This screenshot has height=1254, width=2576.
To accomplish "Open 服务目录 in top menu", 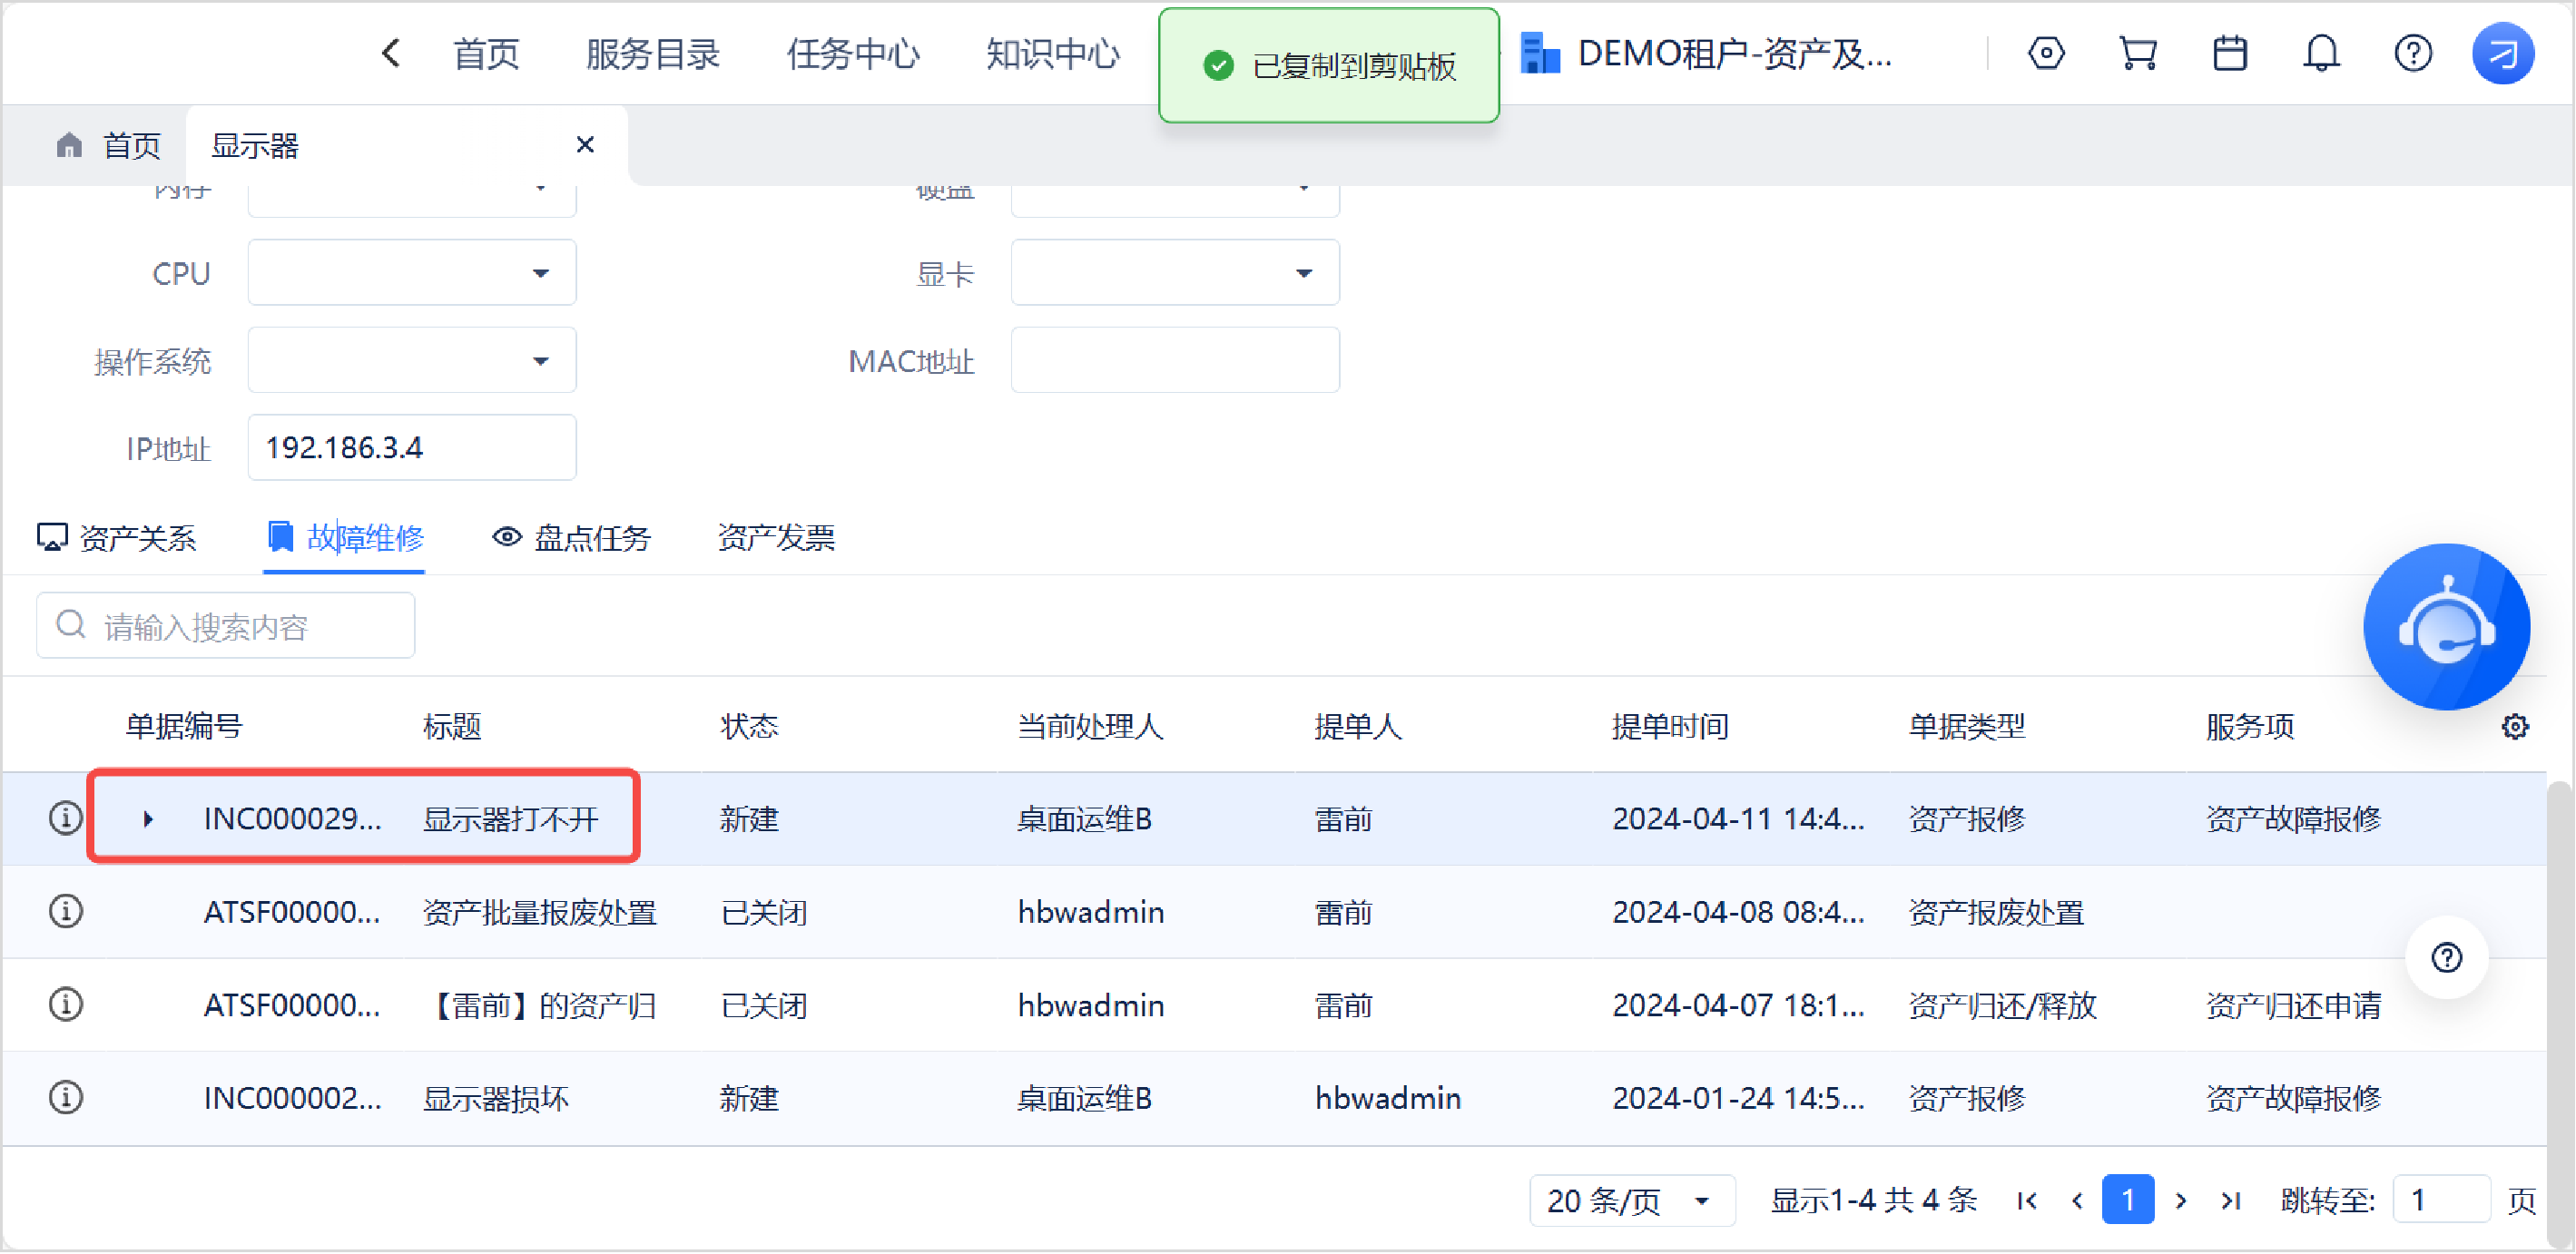I will tap(652, 54).
